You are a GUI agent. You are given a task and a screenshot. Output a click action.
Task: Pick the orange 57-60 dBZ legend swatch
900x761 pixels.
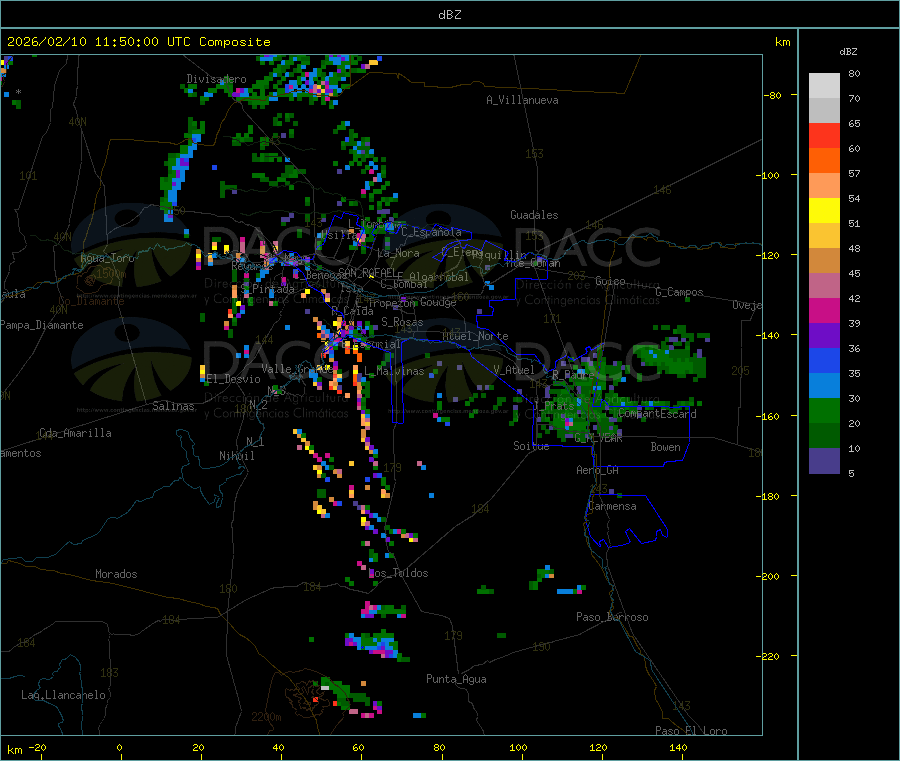824,161
